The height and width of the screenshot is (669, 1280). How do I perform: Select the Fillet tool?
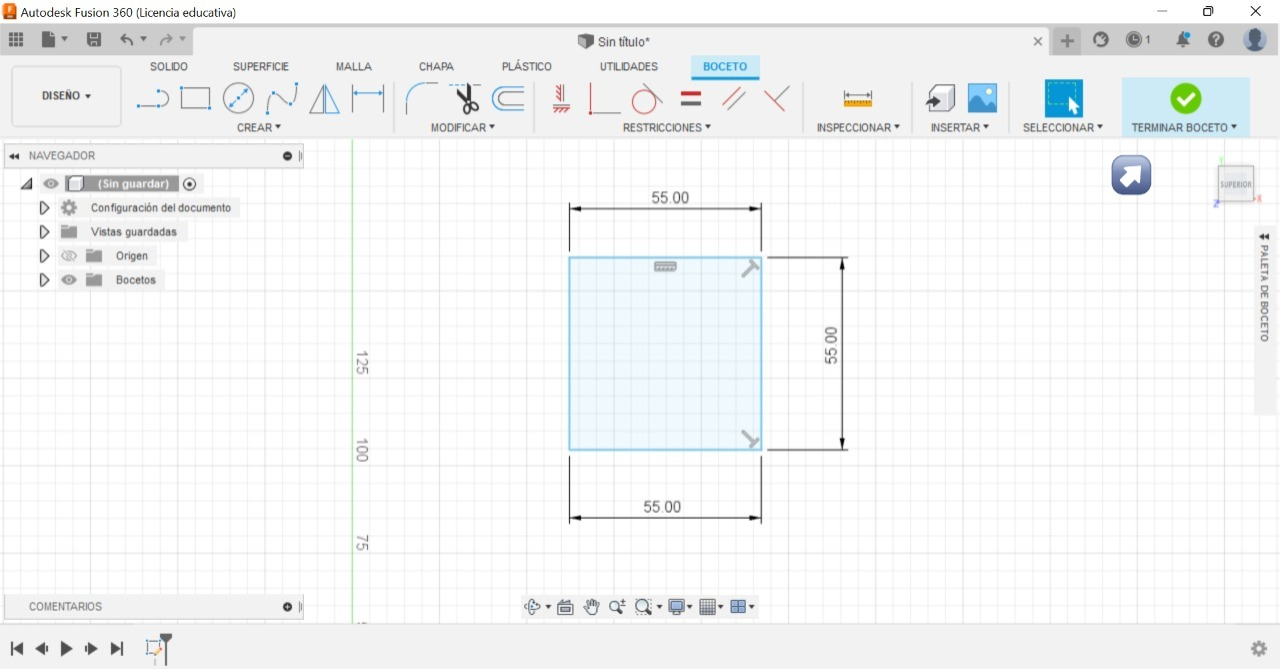(x=421, y=98)
